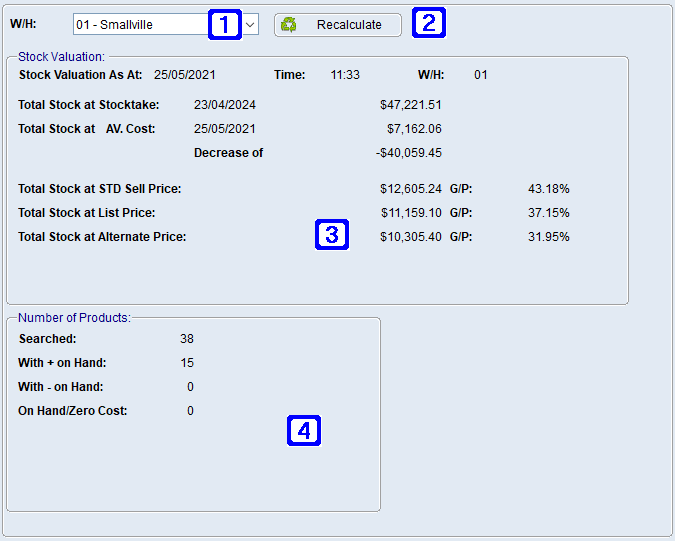Select the '01 - Smallville' warehouse field
Screen dimensions: 675x541
166,25
